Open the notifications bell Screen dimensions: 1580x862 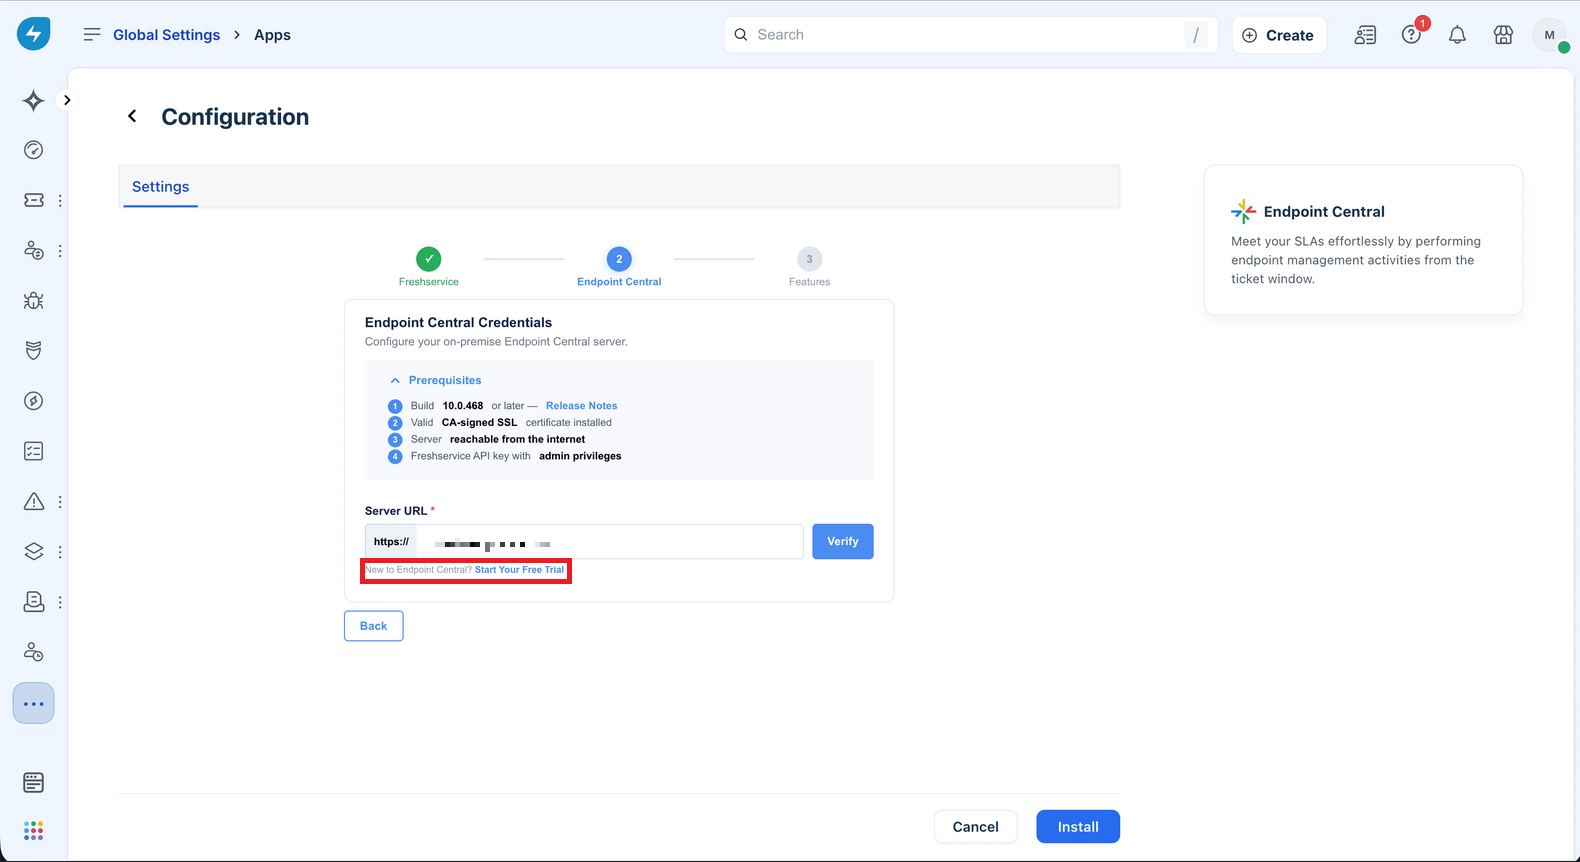click(1457, 35)
